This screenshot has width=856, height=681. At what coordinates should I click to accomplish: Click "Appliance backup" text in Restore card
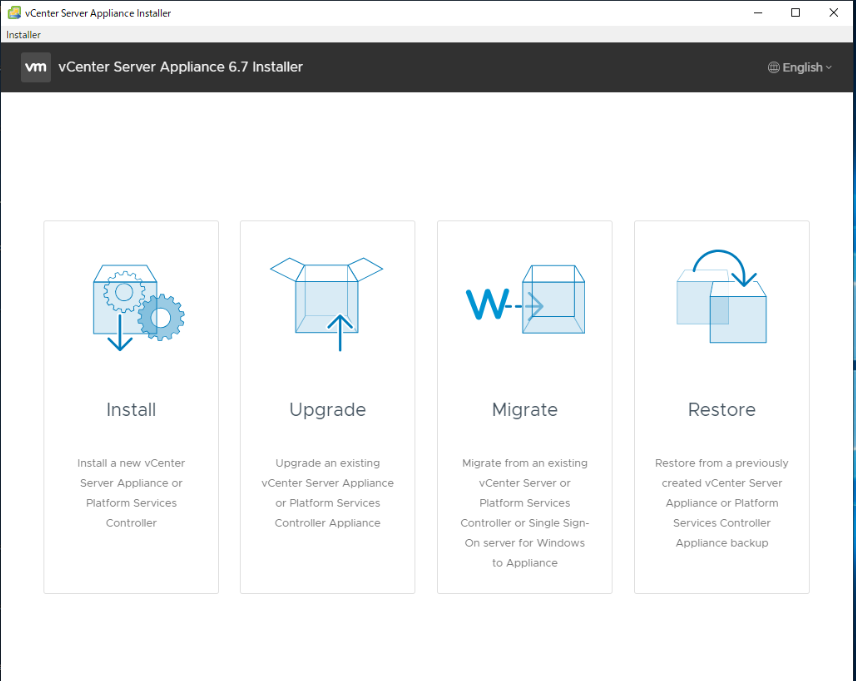click(x=722, y=543)
